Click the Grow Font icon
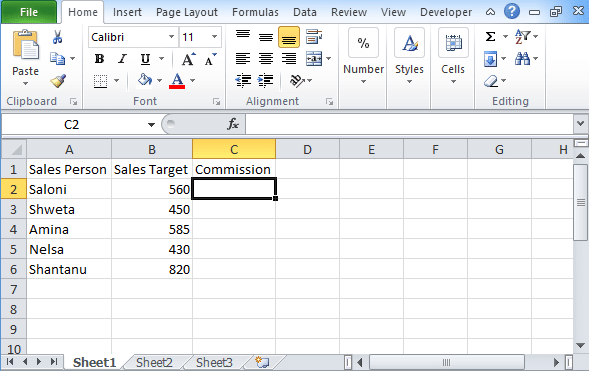This screenshot has height=371, width=589. click(188, 59)
